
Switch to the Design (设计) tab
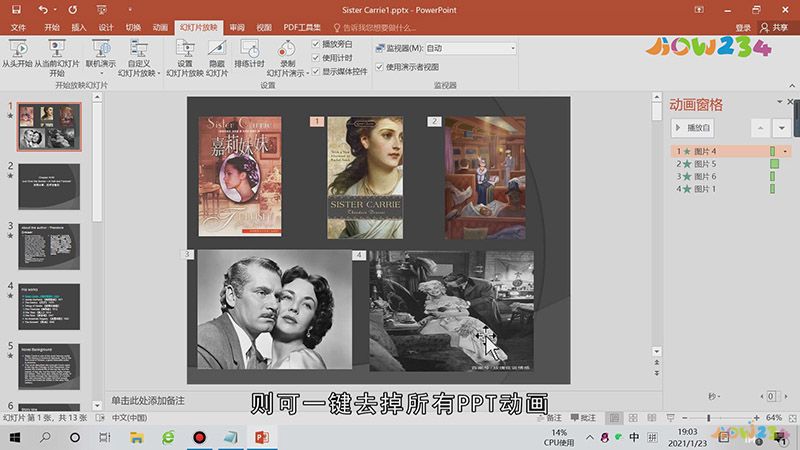[x=106, y=28]
